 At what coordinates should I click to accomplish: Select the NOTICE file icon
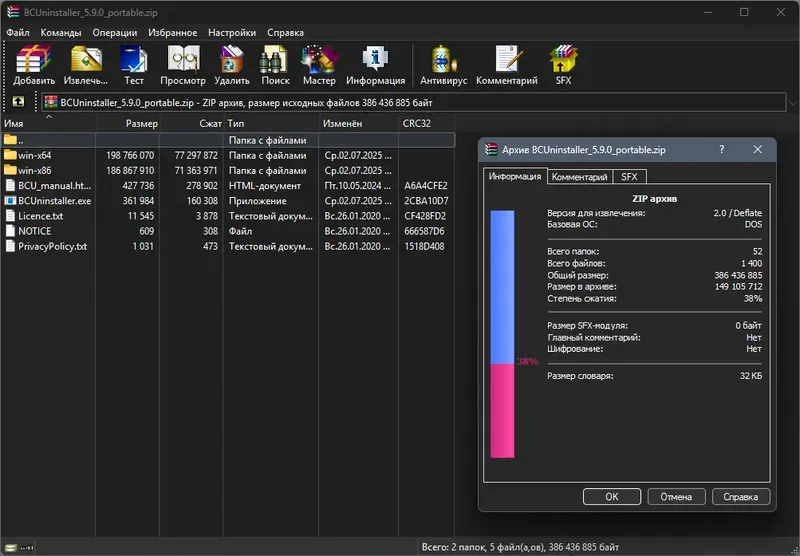pyautogui.click(x=10, y=231)
